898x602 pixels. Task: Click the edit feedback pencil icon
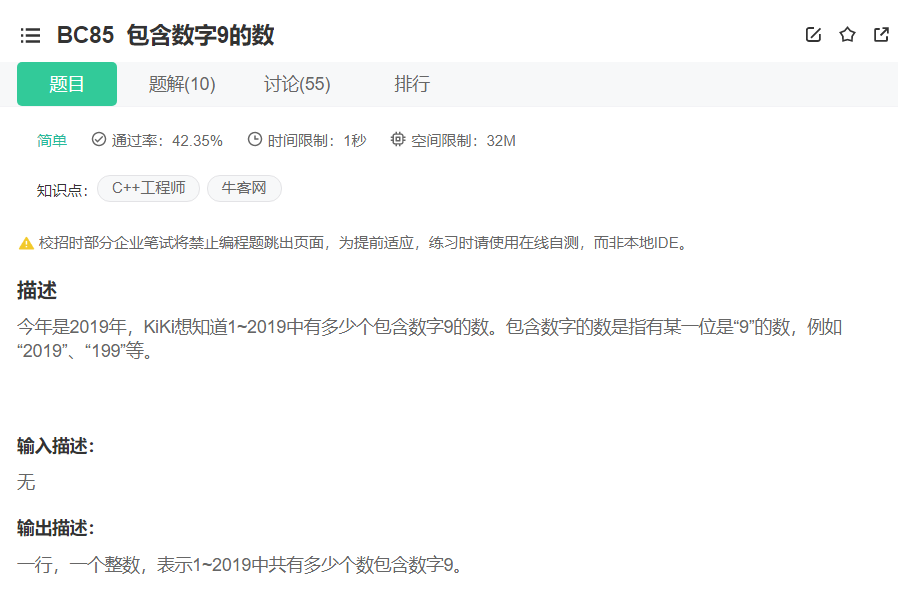[x=812, y=34]
